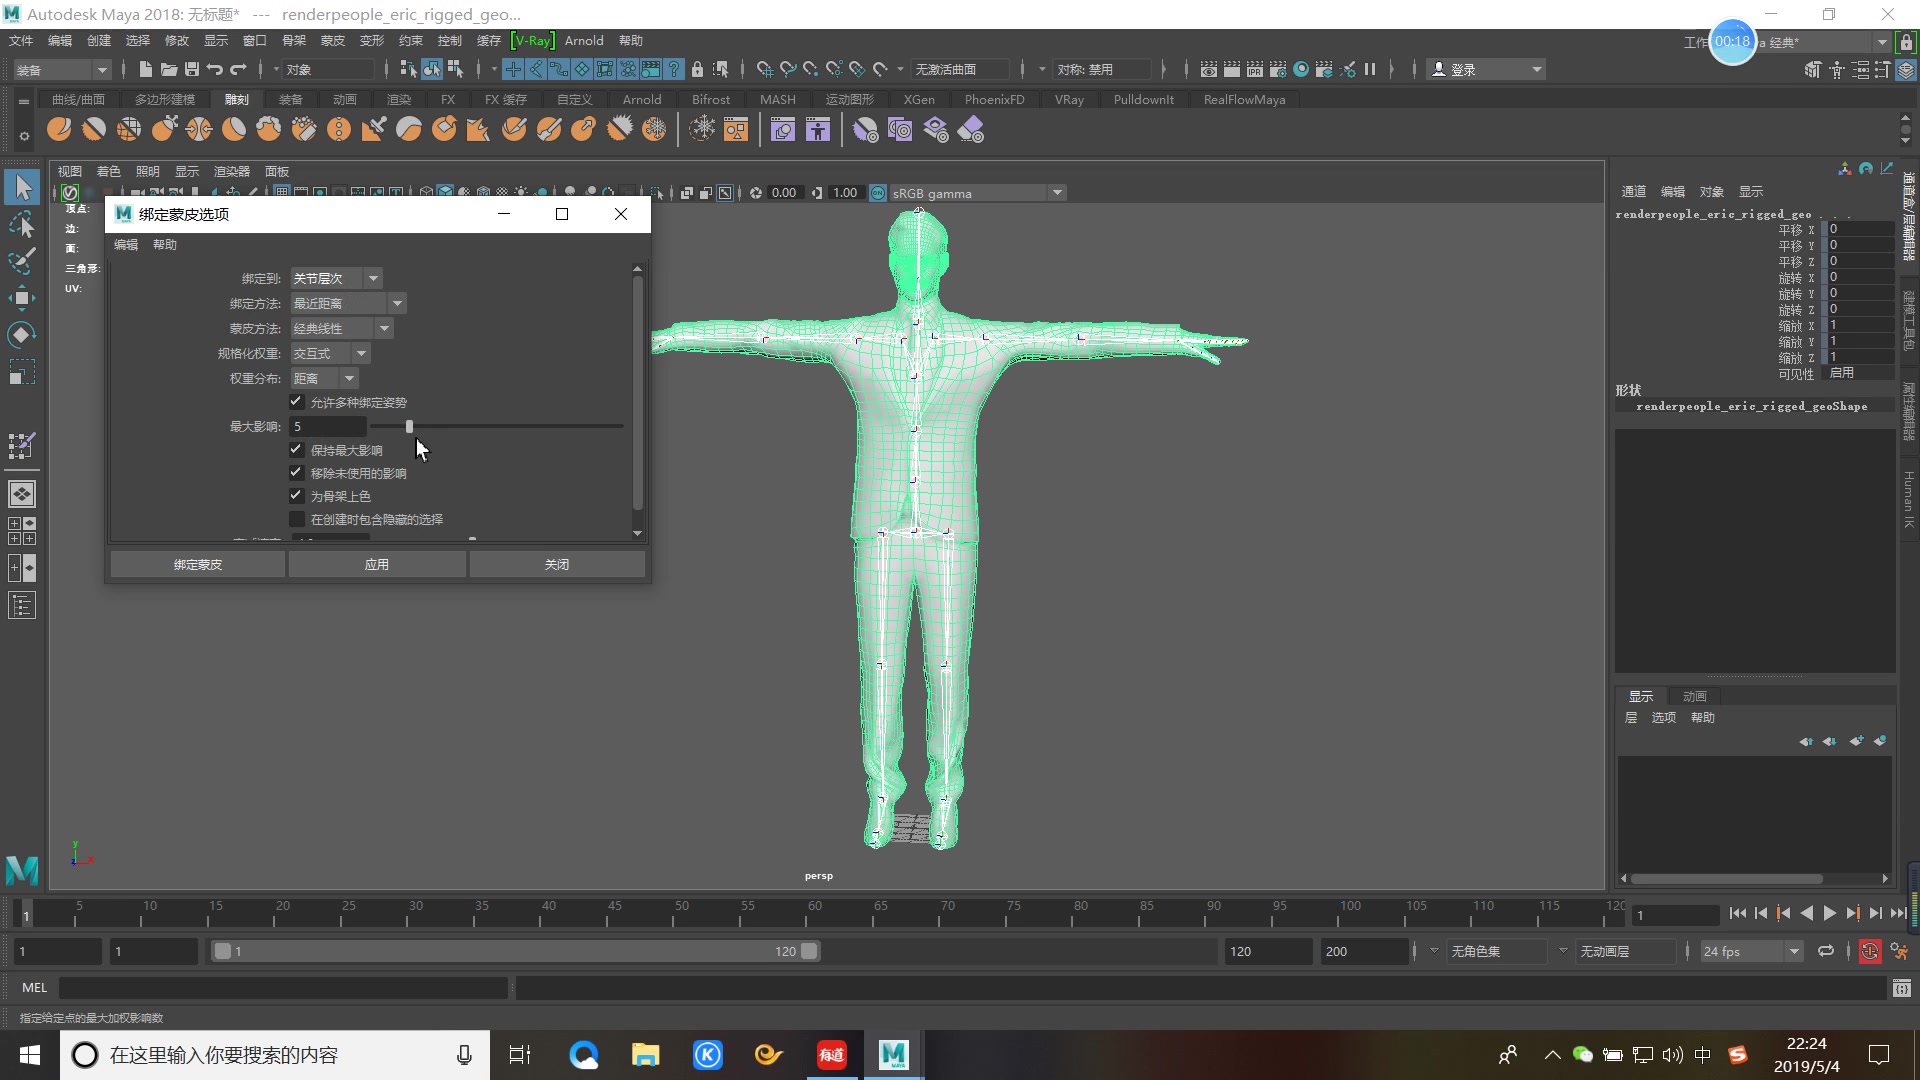
Task: Click the 最大影响 slider handle
Action: [x=409, y=426]
